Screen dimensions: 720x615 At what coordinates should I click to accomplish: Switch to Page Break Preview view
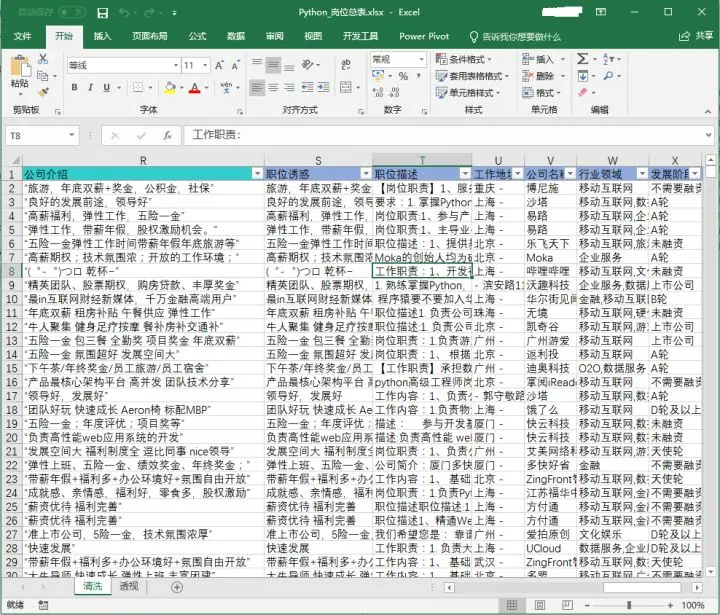click(x=568, y=605)
